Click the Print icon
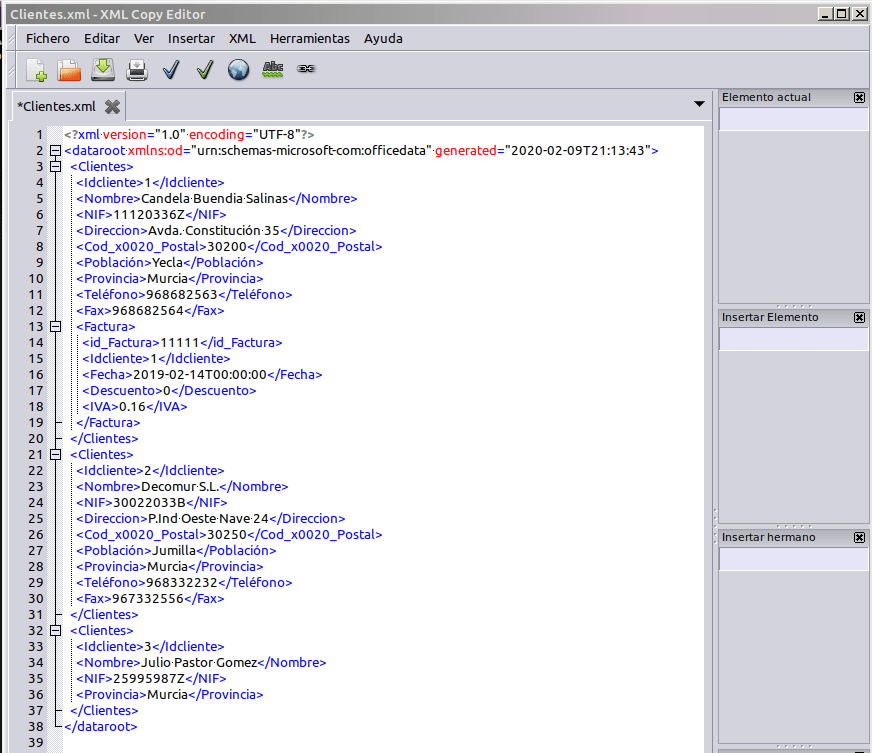872x753 pixels. click(x=137, y=69)
